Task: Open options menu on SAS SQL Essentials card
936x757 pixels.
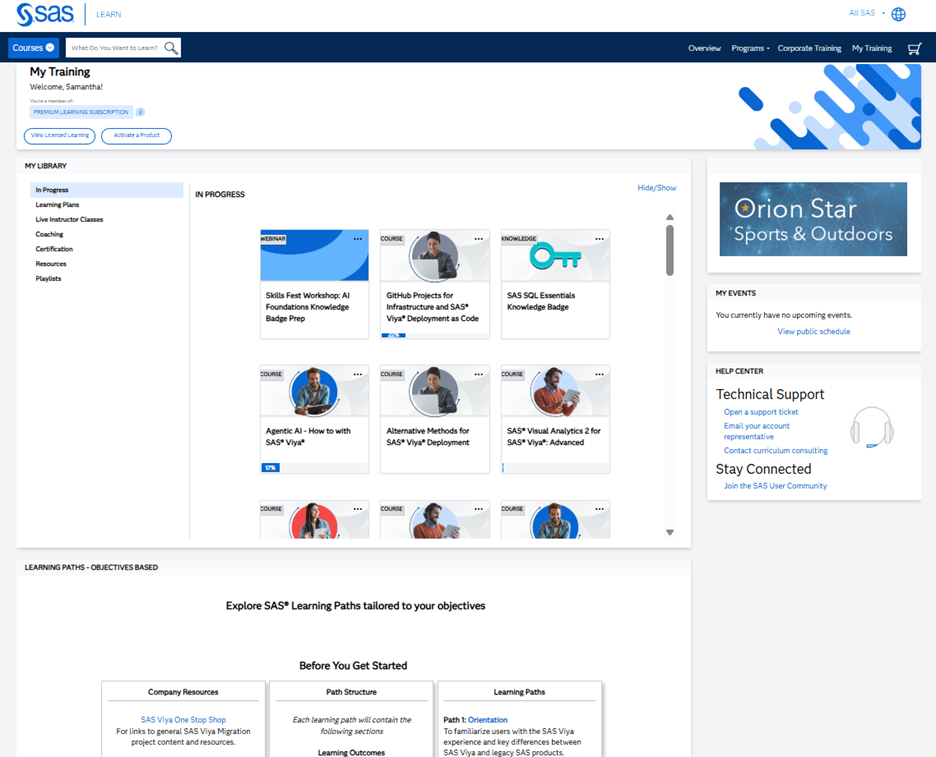Action: pos(599,239)
